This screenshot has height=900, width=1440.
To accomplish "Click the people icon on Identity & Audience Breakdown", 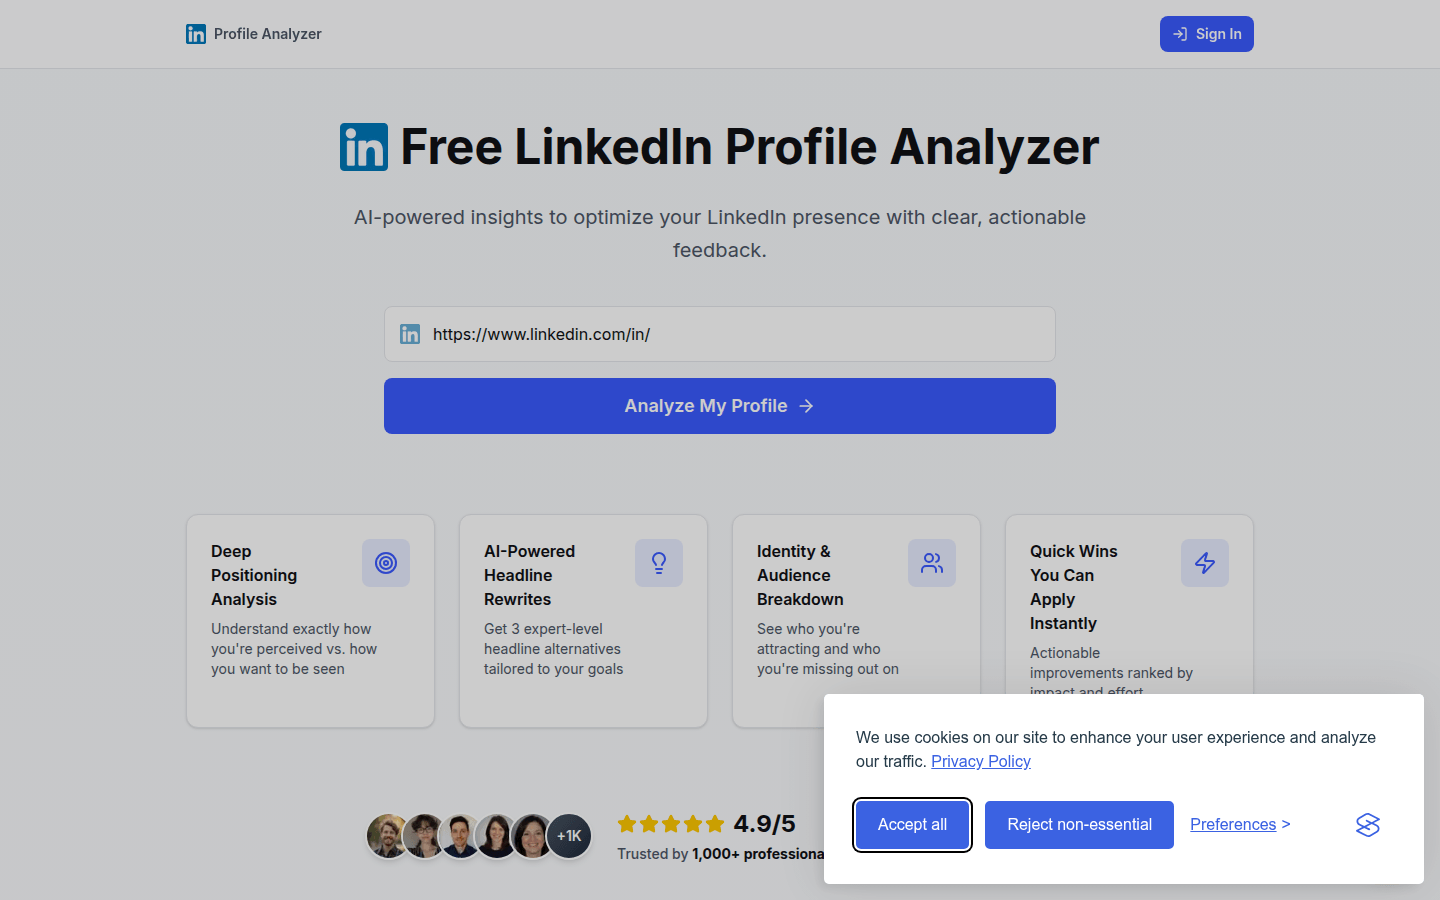I will pos(932,563).
